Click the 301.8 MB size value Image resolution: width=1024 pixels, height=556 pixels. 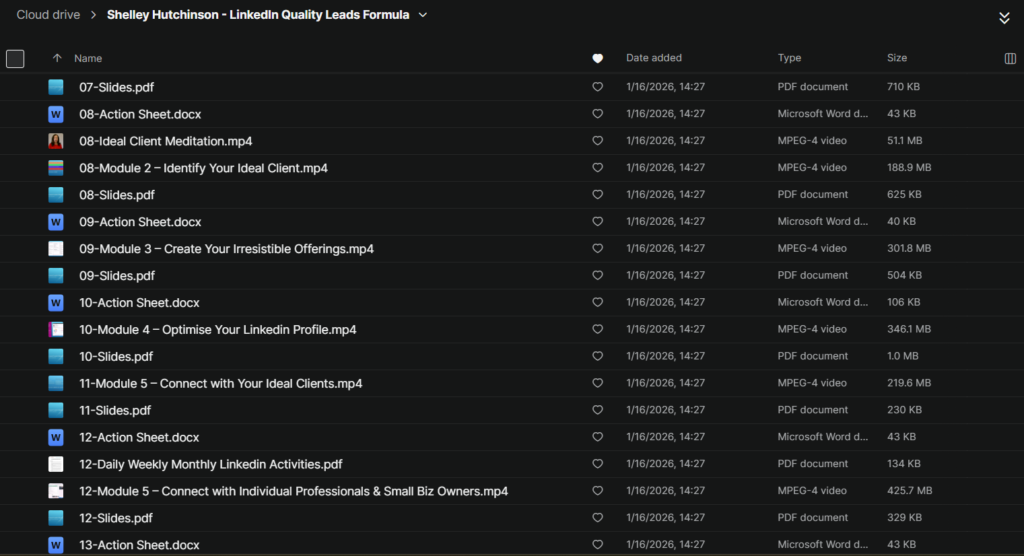click(909, 248)
